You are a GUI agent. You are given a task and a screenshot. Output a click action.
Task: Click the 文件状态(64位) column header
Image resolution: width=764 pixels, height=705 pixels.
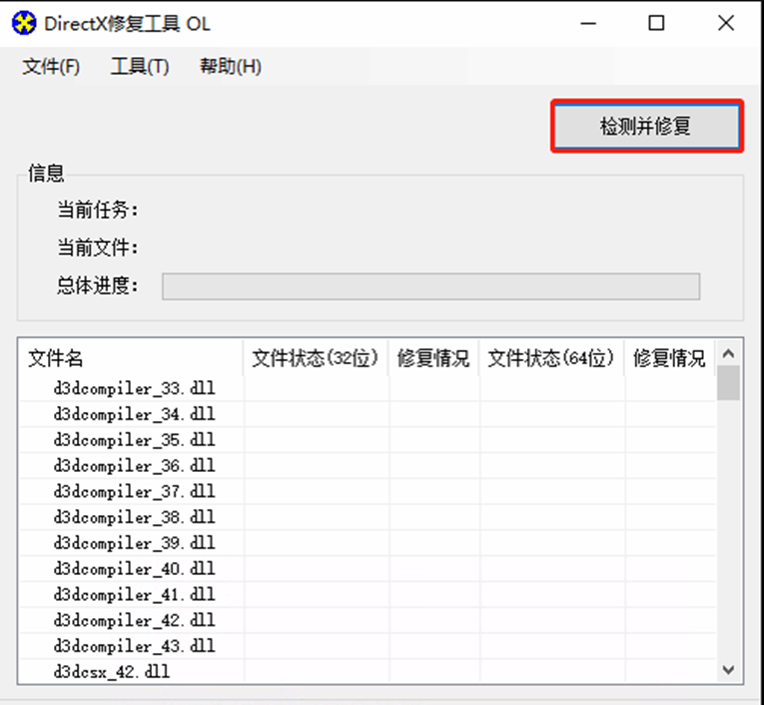[551, 358]
